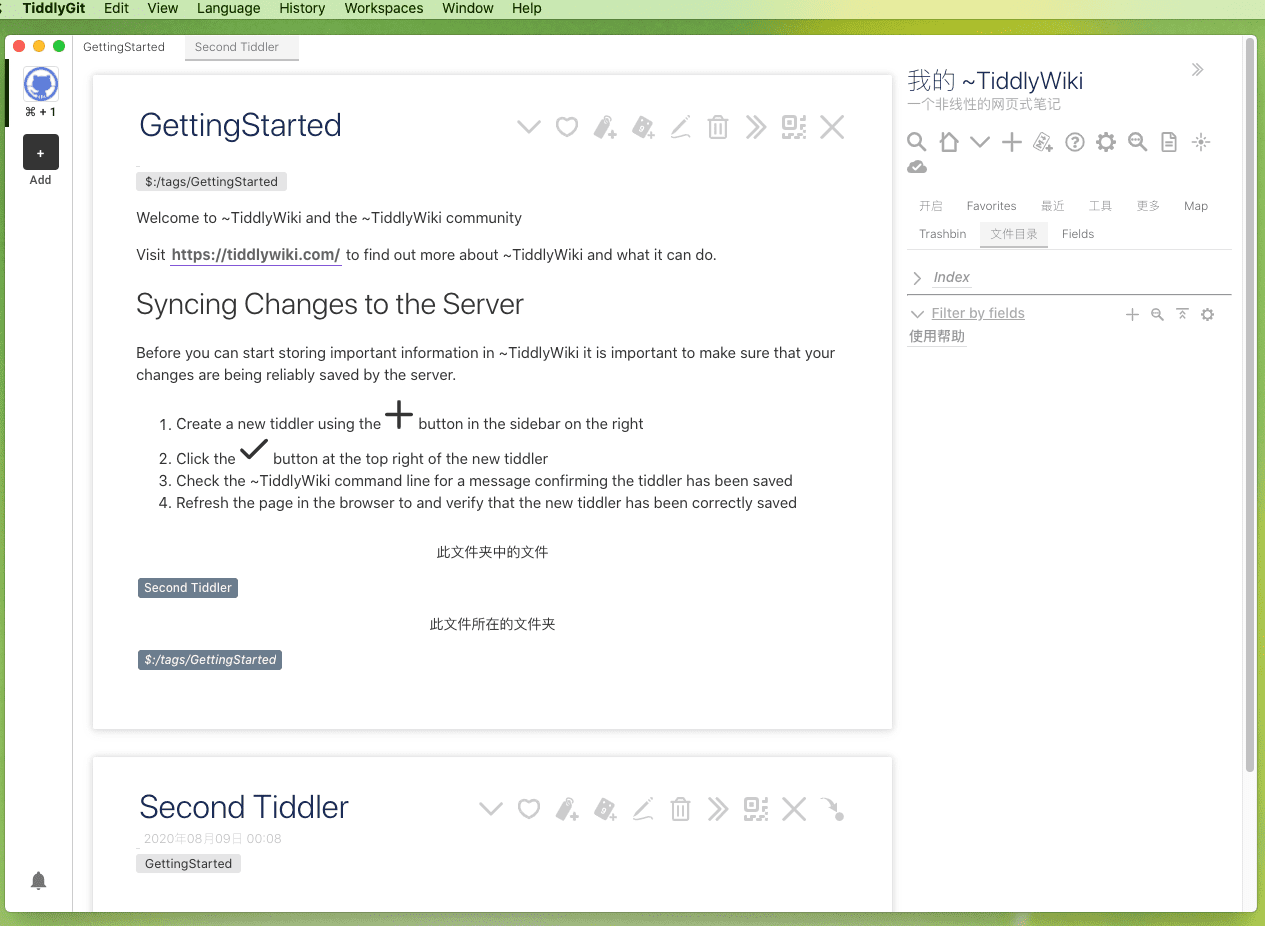Screen dimensions: 1265x926
Task: Hide the sidebar with the double chevron
Action: (x=1197, y=69)
